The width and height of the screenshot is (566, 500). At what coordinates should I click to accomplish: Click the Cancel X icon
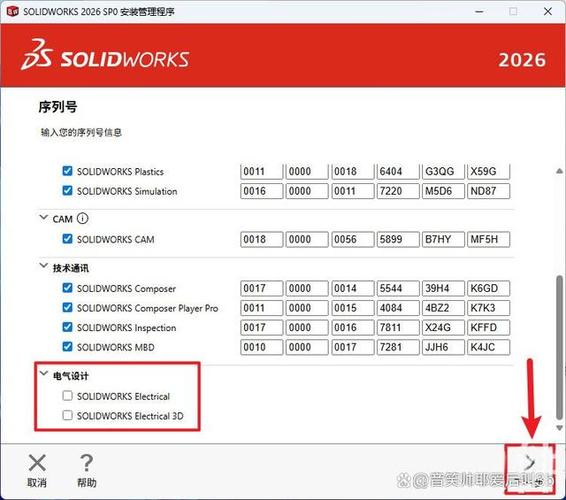pyautogui.click(x=37, y=463)
